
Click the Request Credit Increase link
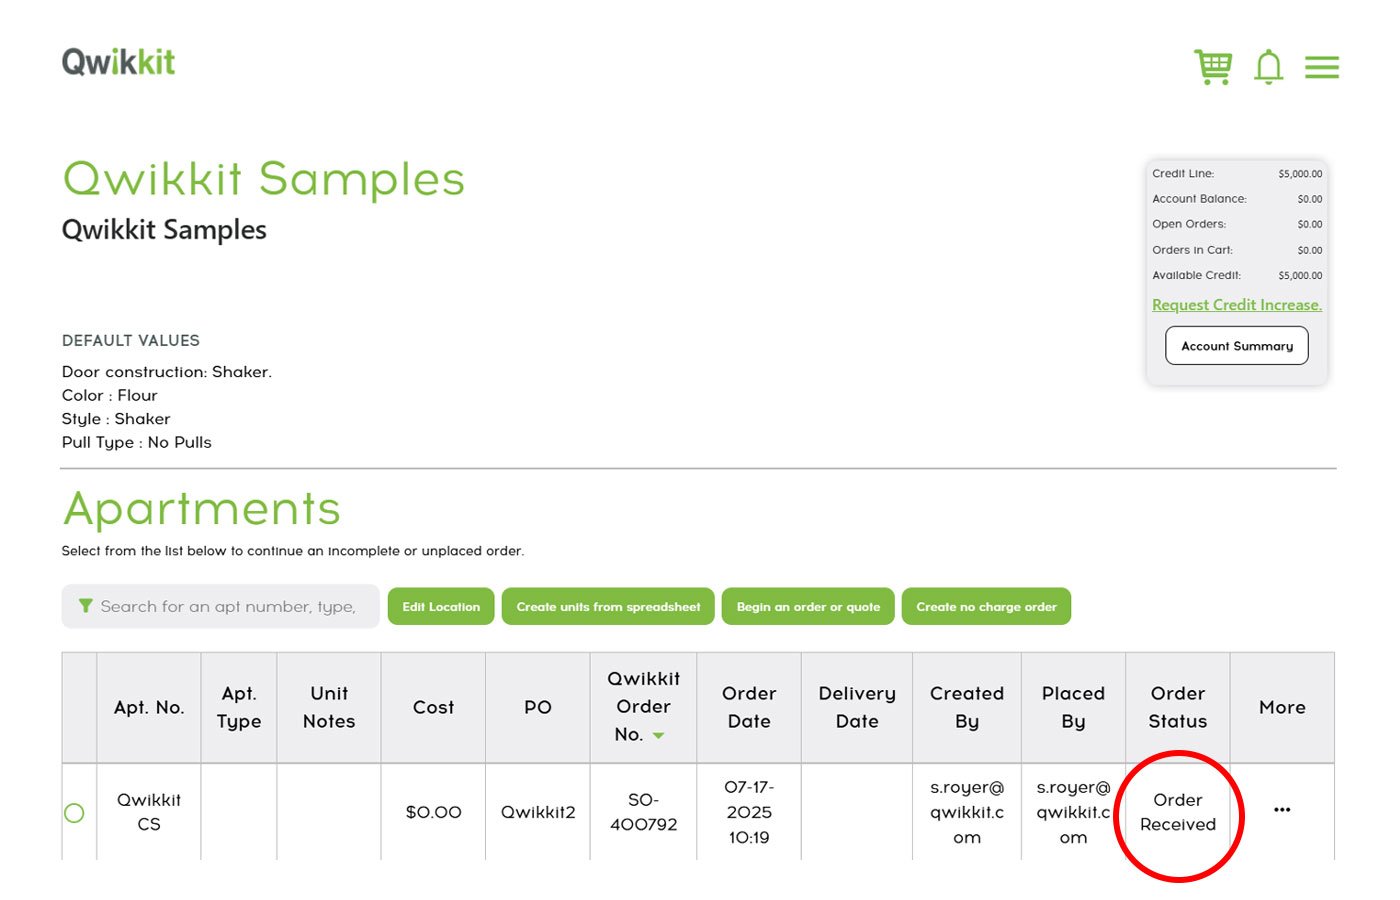pos(1236,305)
